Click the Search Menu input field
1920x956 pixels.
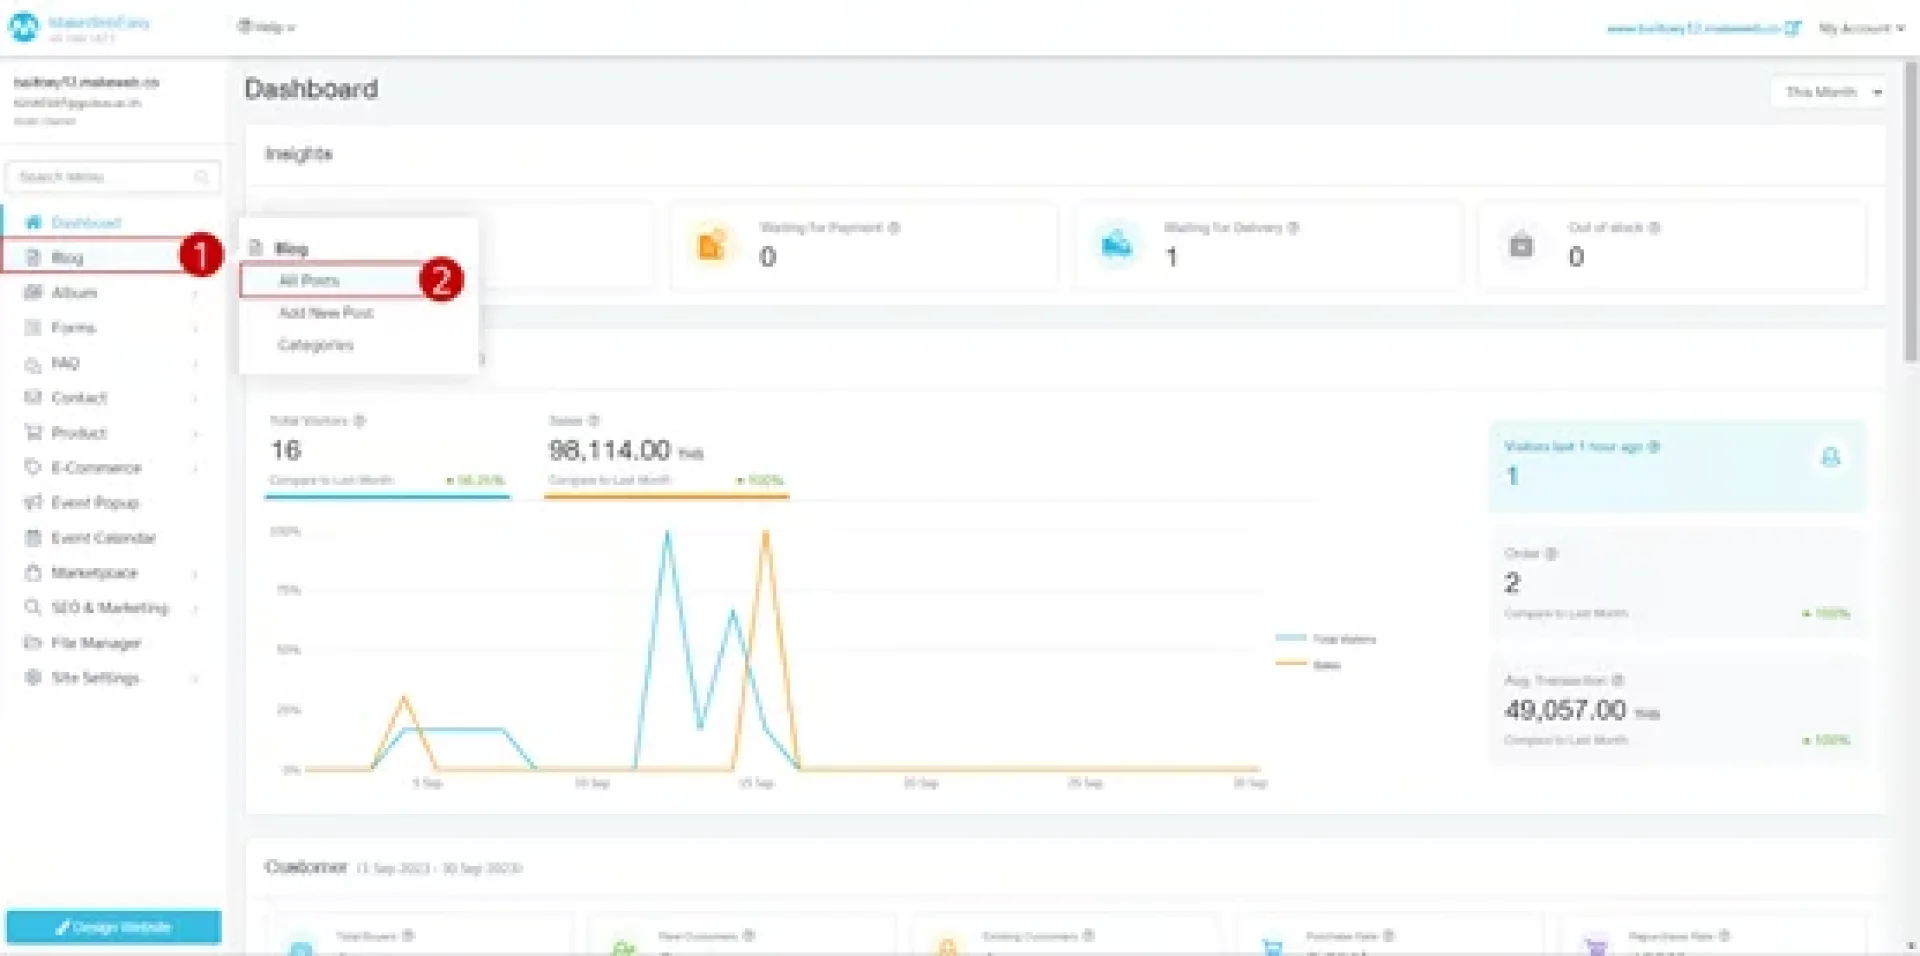(x=105, y=177)
